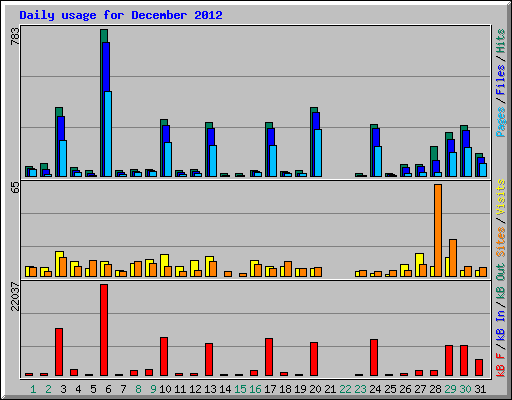The height and width of the screenshot is (400, 512).
Task: Click the orange Sites bar for day 29
Action: (x=453, y=258)
